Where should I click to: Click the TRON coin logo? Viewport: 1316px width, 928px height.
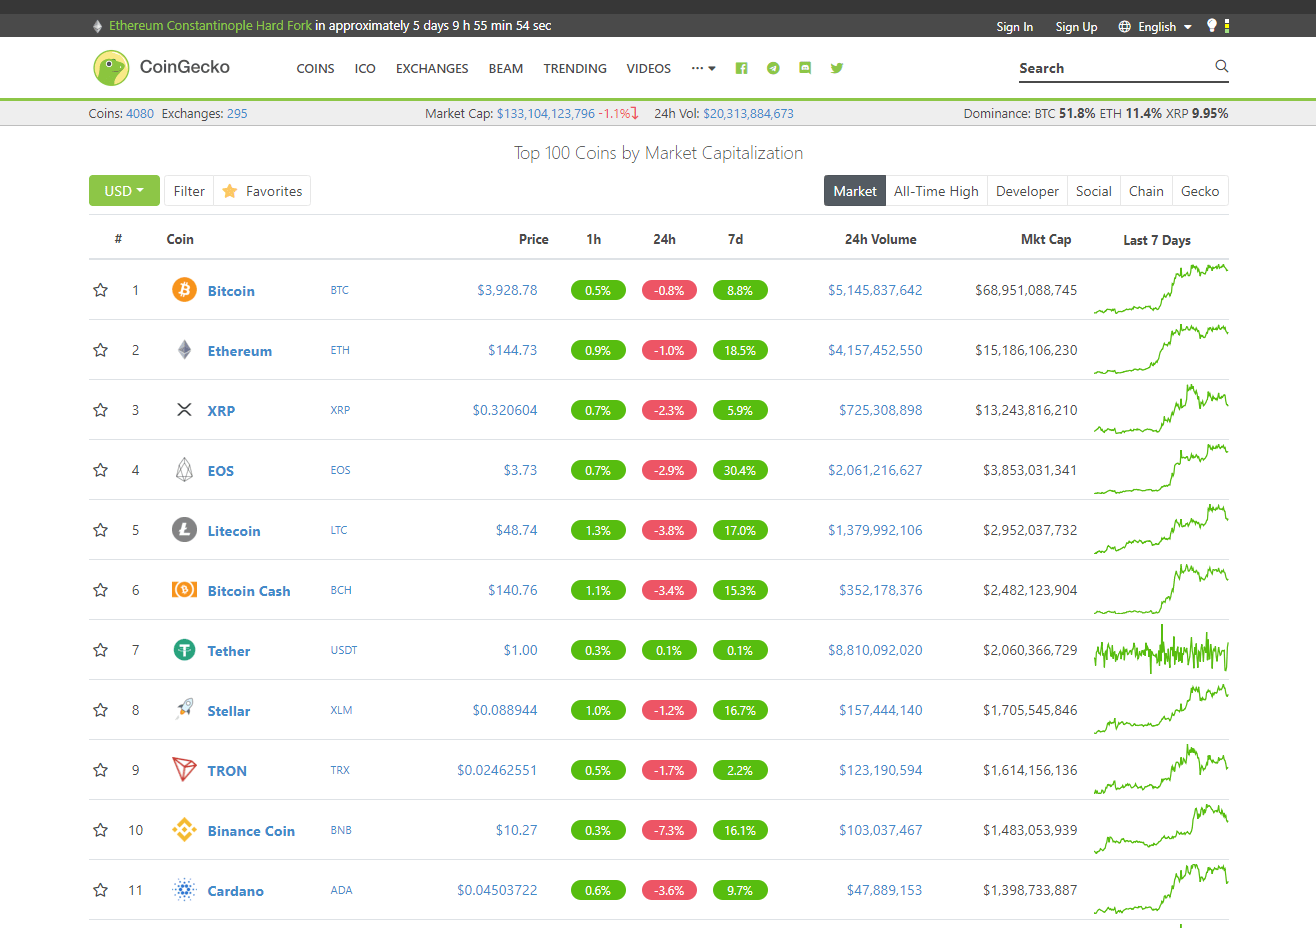[184, 769]
